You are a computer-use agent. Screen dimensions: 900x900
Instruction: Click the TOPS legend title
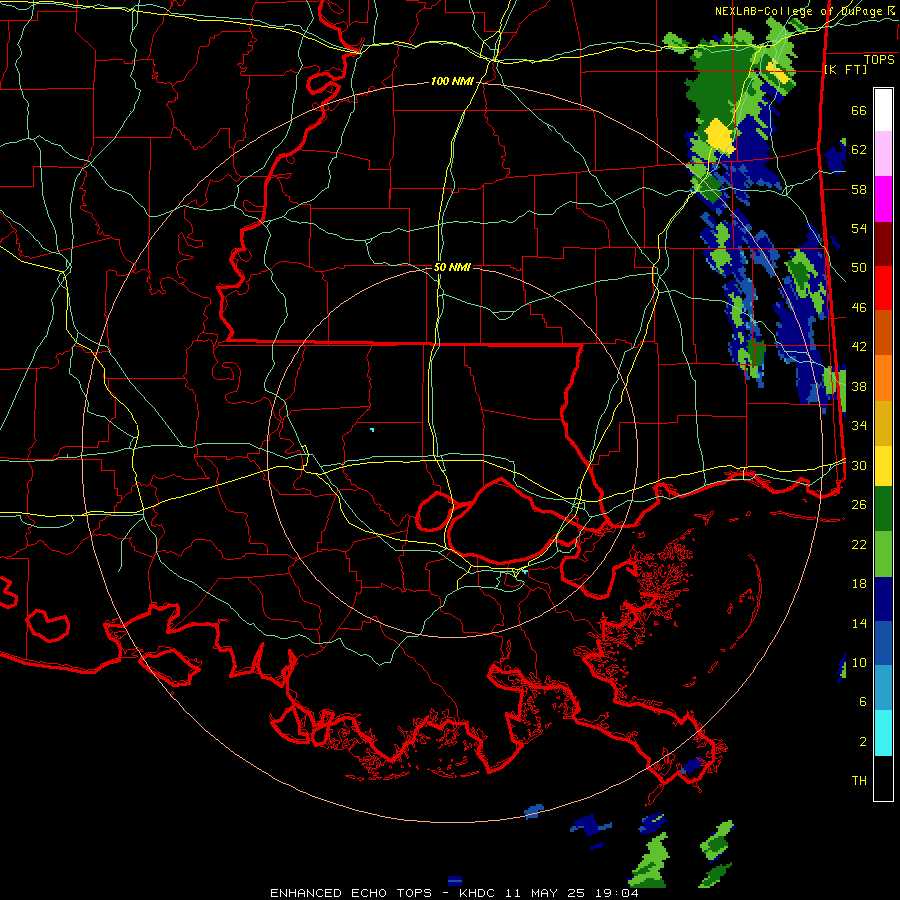click(x=879, y=59)
